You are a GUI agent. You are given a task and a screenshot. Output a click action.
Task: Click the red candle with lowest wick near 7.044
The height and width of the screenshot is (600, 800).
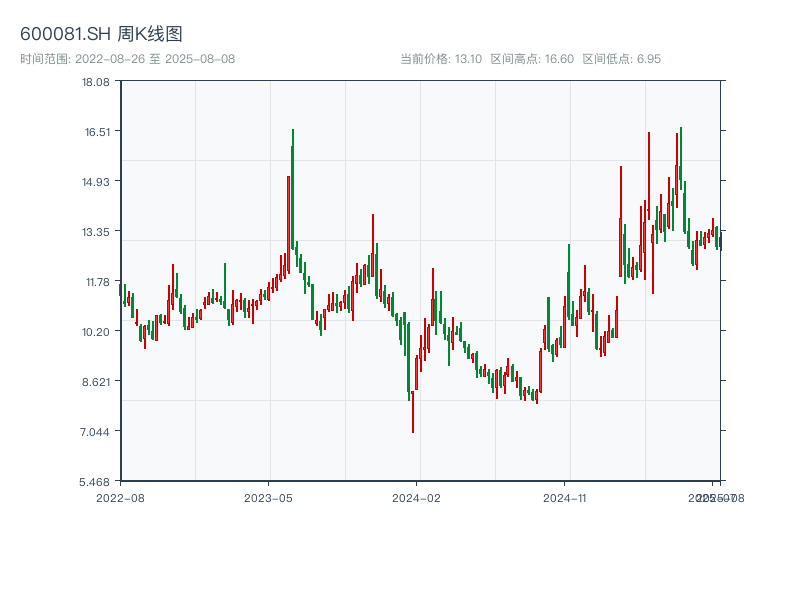point(413,411)
